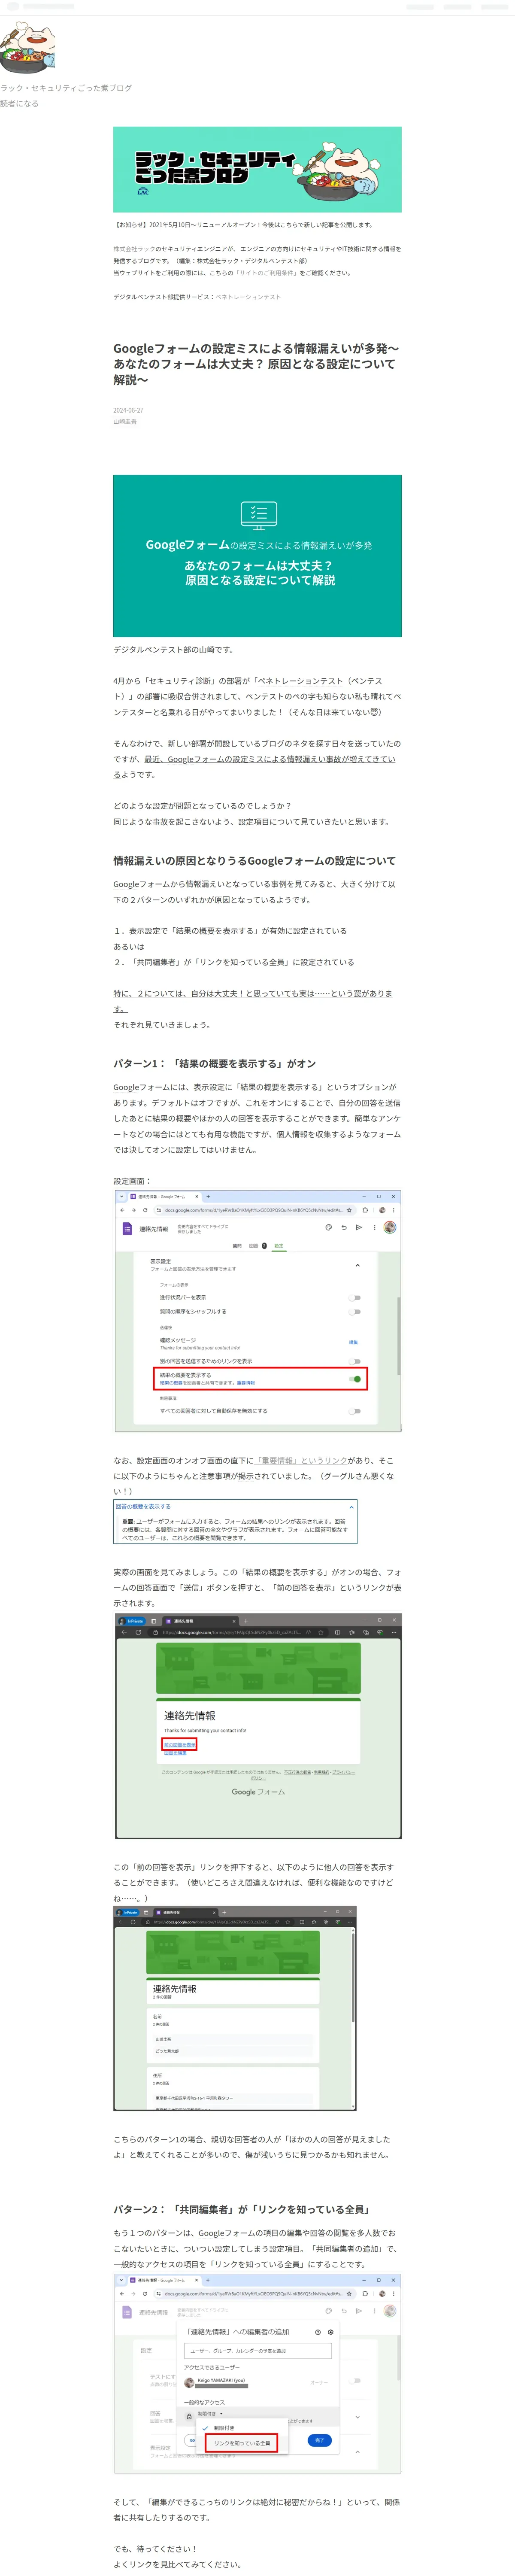Open the サイトのご利用条件 link
This screenshot has height=2576, width=515.
click(266, 272)
